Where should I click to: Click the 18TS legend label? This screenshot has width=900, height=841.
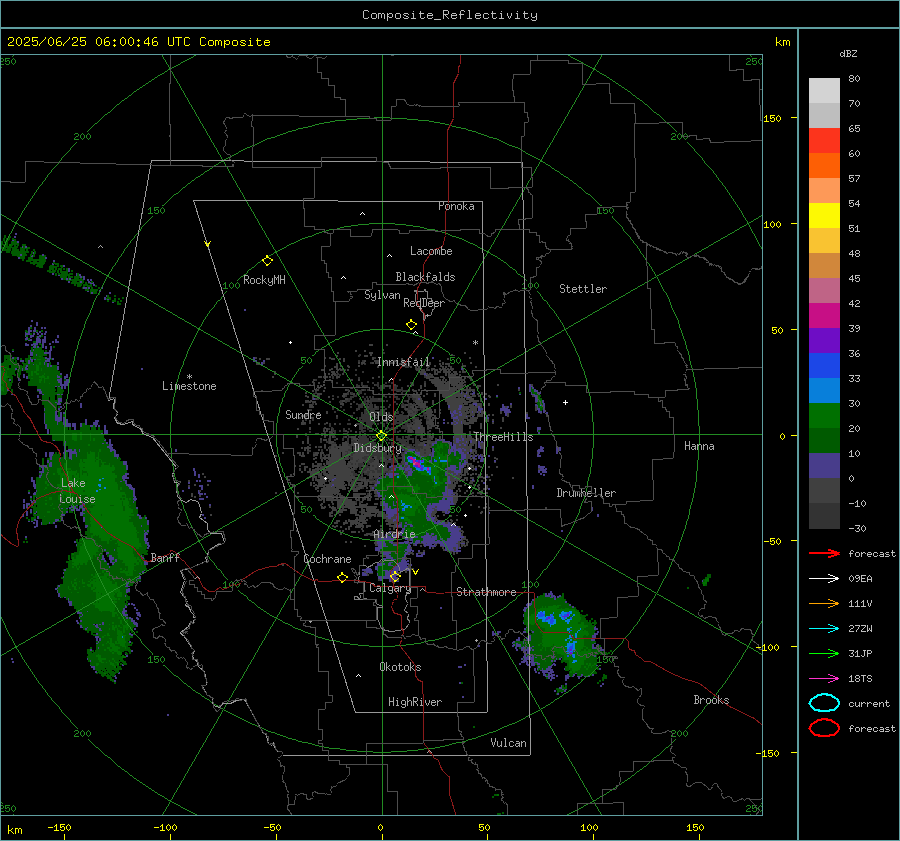(860, 679)
